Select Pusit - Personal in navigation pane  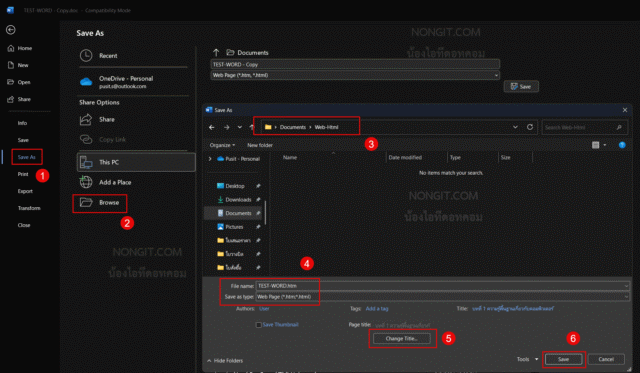point(239,159)
